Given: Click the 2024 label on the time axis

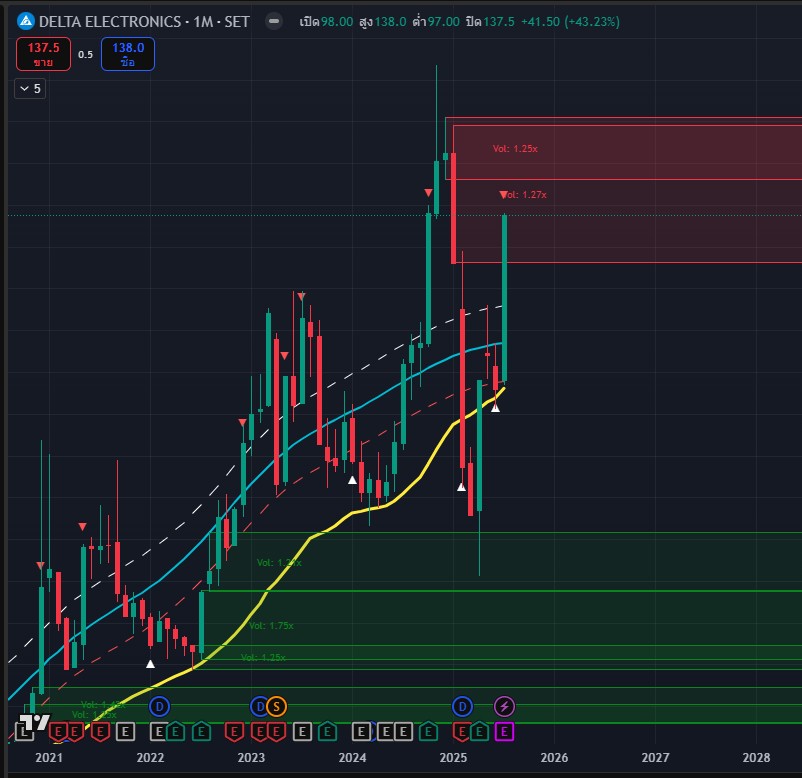Looking at the screenshot, I should [x=352, y=758].
